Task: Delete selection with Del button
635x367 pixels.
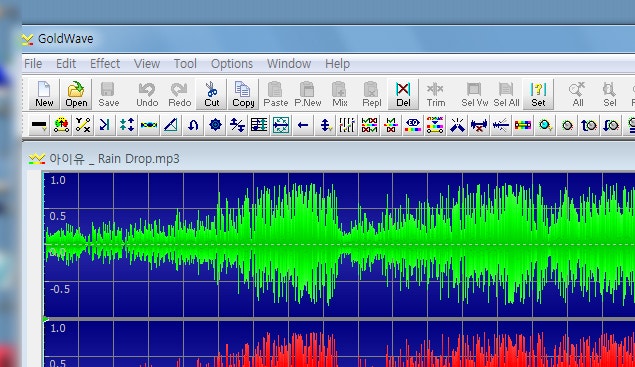Action: click(403, 94)
